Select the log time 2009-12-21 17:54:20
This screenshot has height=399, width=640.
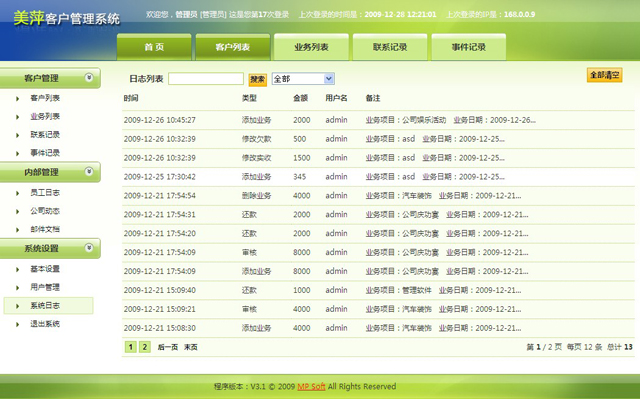point(160,233)
